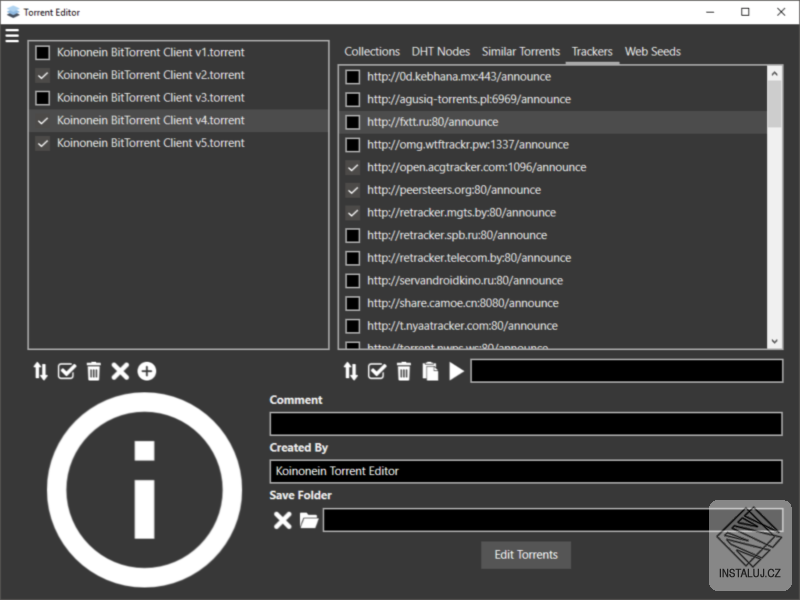
Task: Click into the Comment field
Action: click(526, 424)
